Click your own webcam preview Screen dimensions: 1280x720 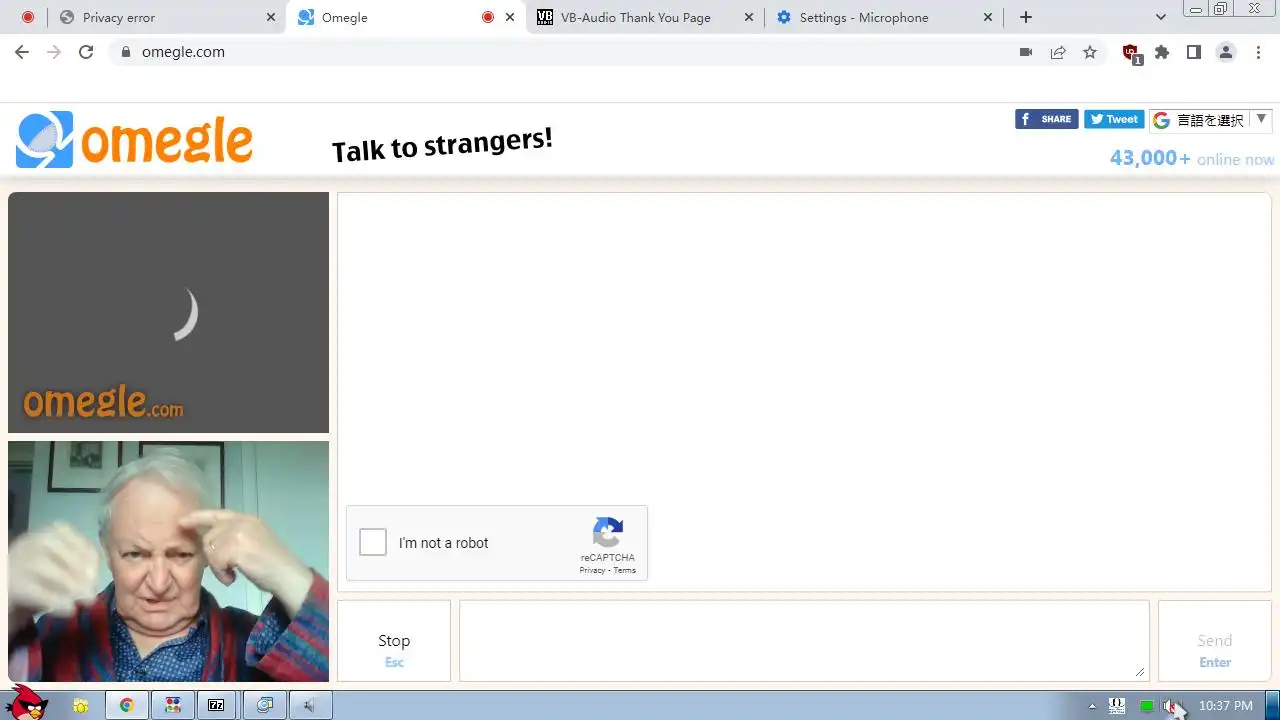[168, 561]
